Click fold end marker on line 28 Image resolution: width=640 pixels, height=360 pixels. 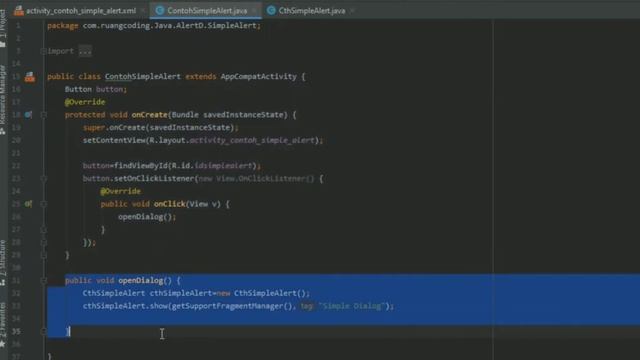43,242
